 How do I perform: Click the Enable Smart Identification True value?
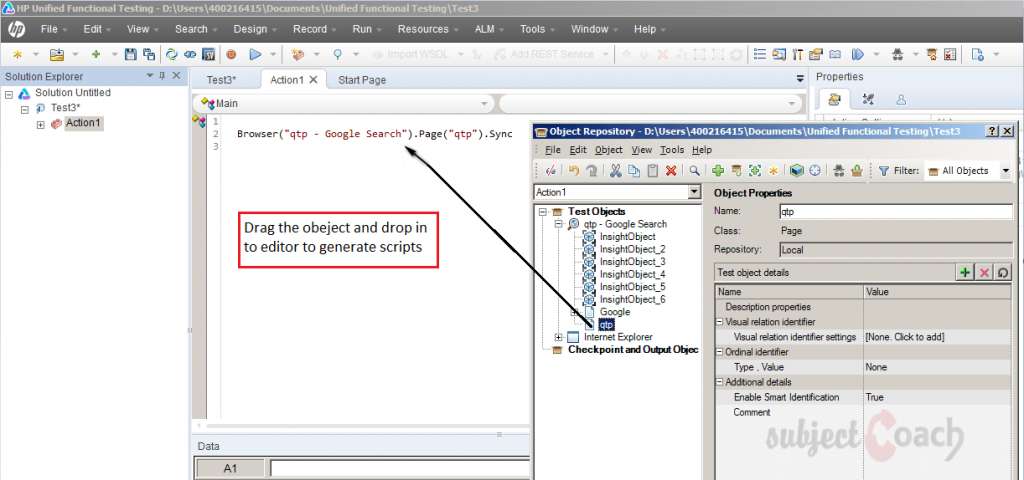(x=874, y=397)
